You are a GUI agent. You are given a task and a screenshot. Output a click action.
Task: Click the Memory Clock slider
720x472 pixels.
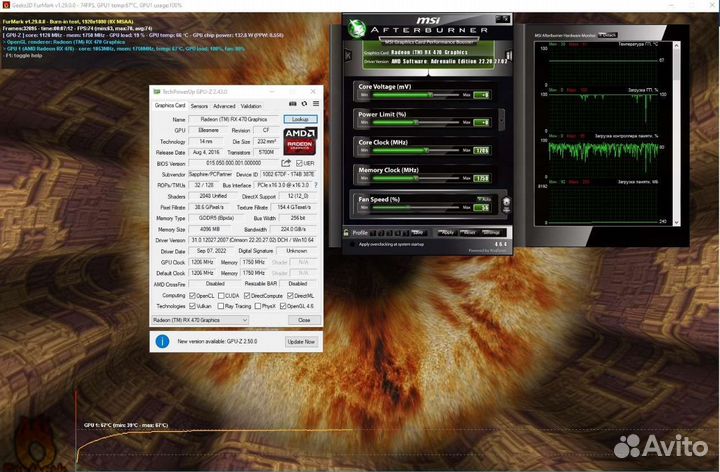coord(416,178)
